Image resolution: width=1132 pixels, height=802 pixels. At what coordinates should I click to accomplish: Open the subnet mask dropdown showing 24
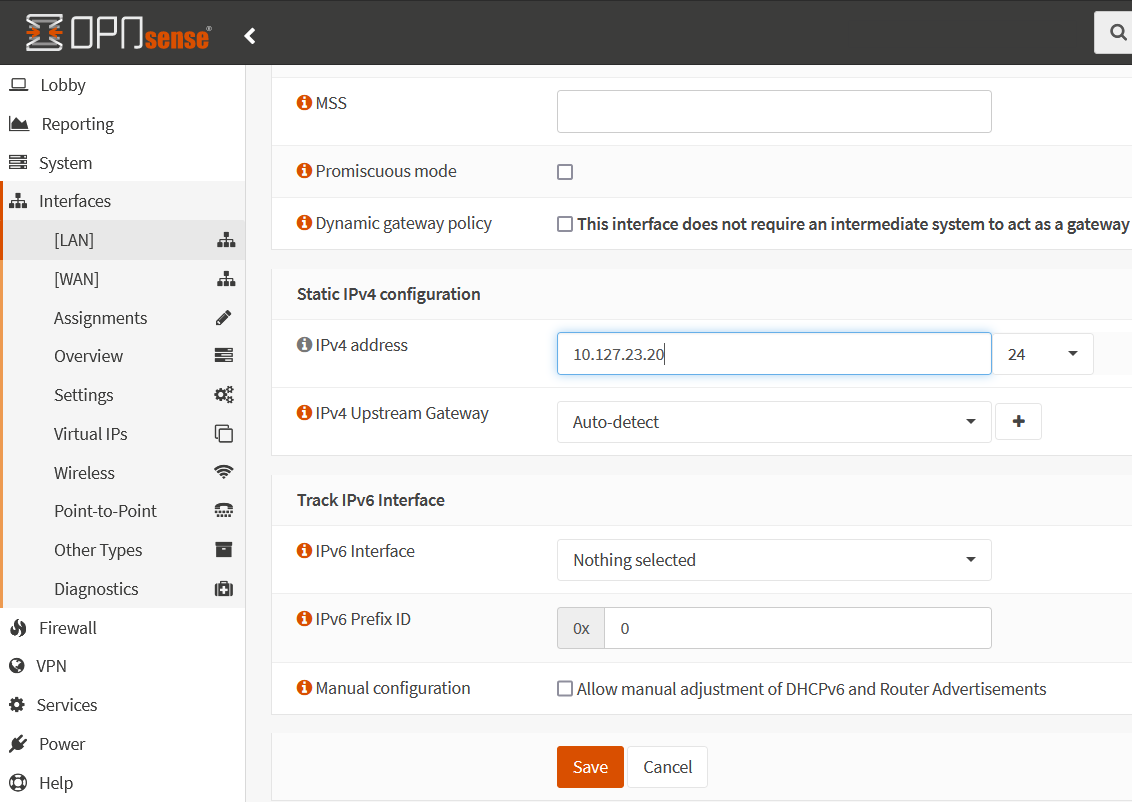[x=1043, y=353]
